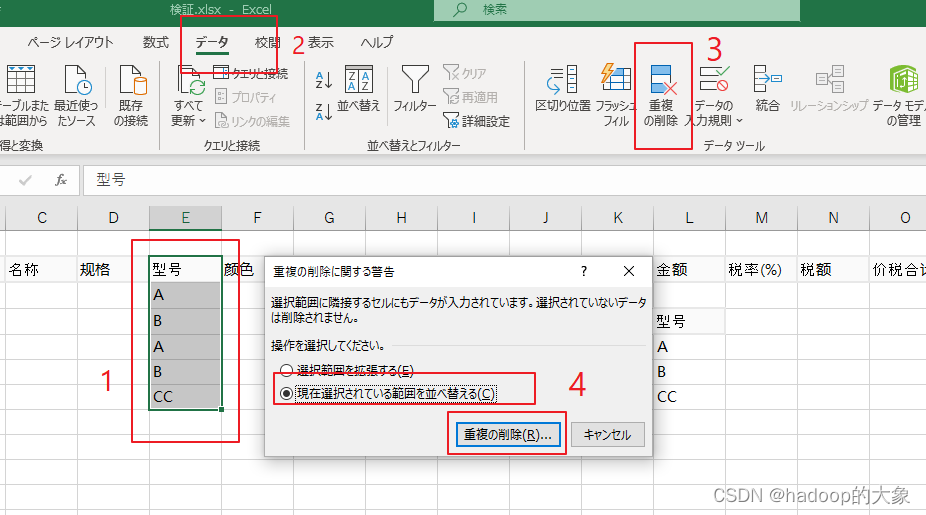Select column N header
The height and width of the screenshot is (515, 926).
pyautogui.click(x=833, y=218)
